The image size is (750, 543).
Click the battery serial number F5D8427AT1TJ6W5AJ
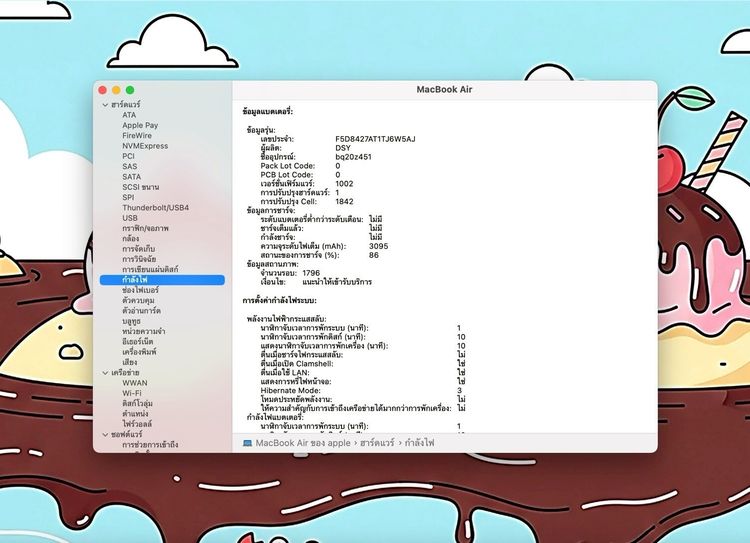(x=375, y=138)
